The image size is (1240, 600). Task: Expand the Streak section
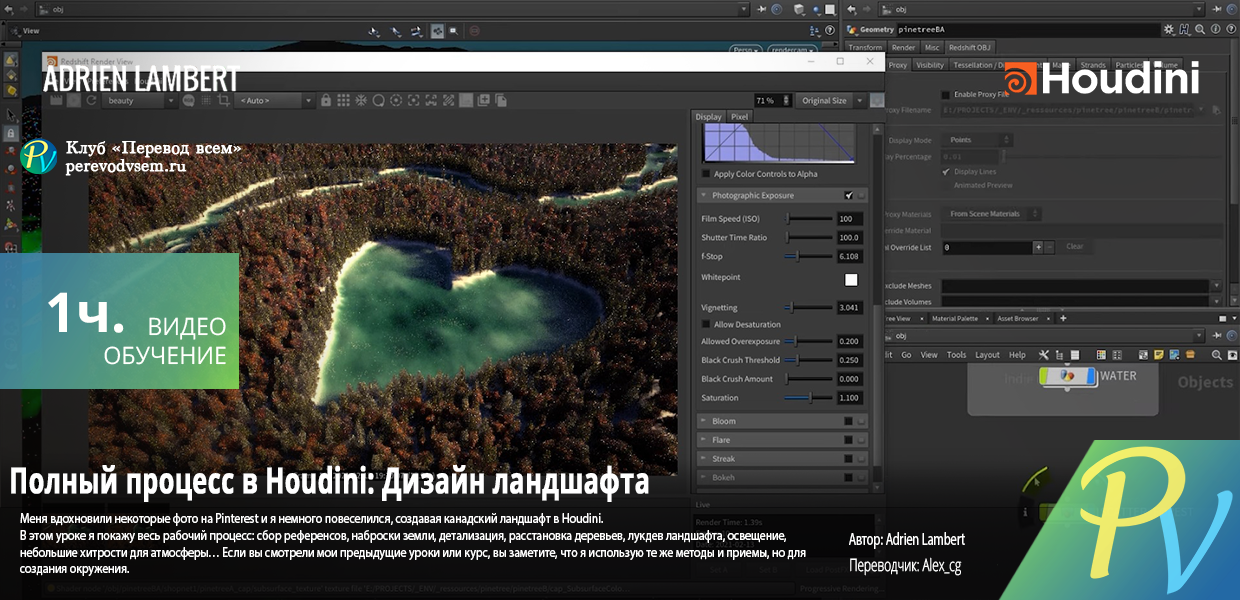tap(704, 459)
